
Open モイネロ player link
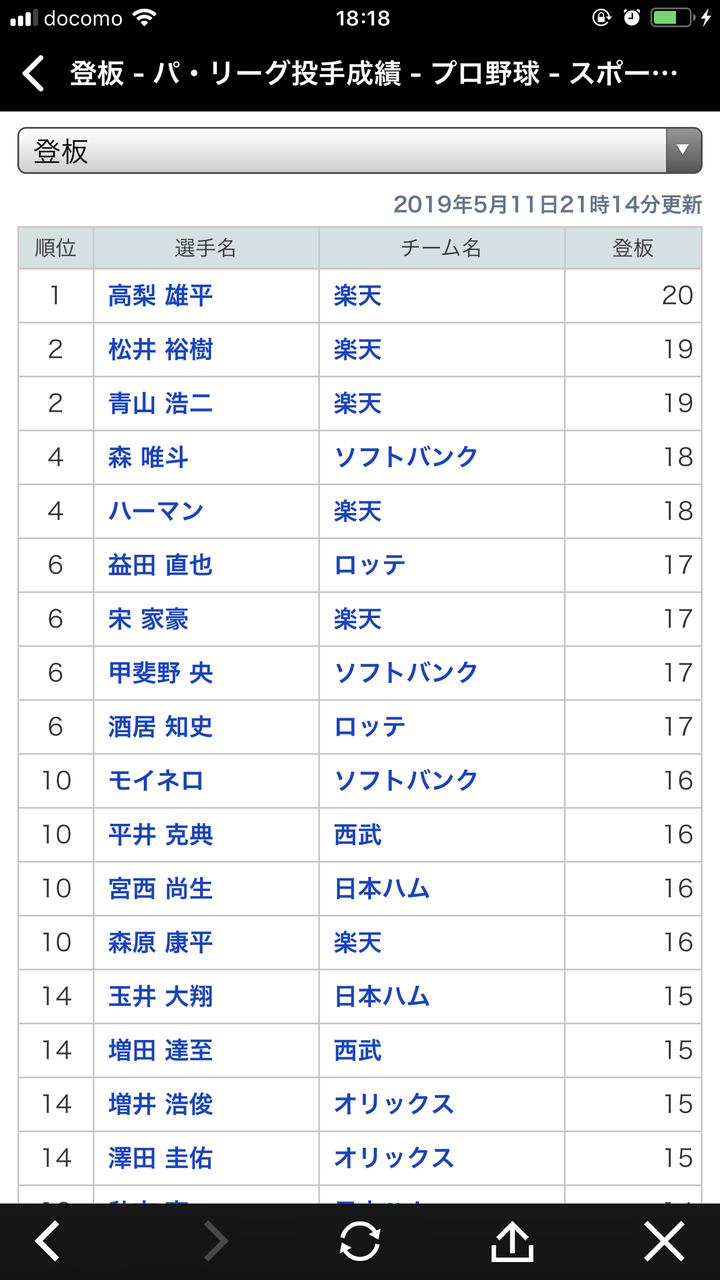click(x=156, y=781)
